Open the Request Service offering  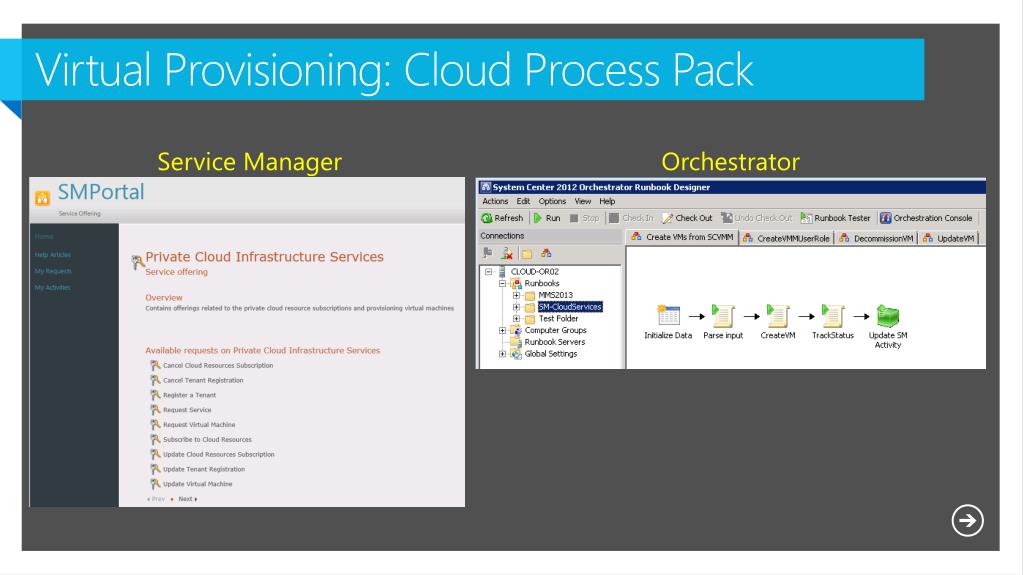click(187, 410)
